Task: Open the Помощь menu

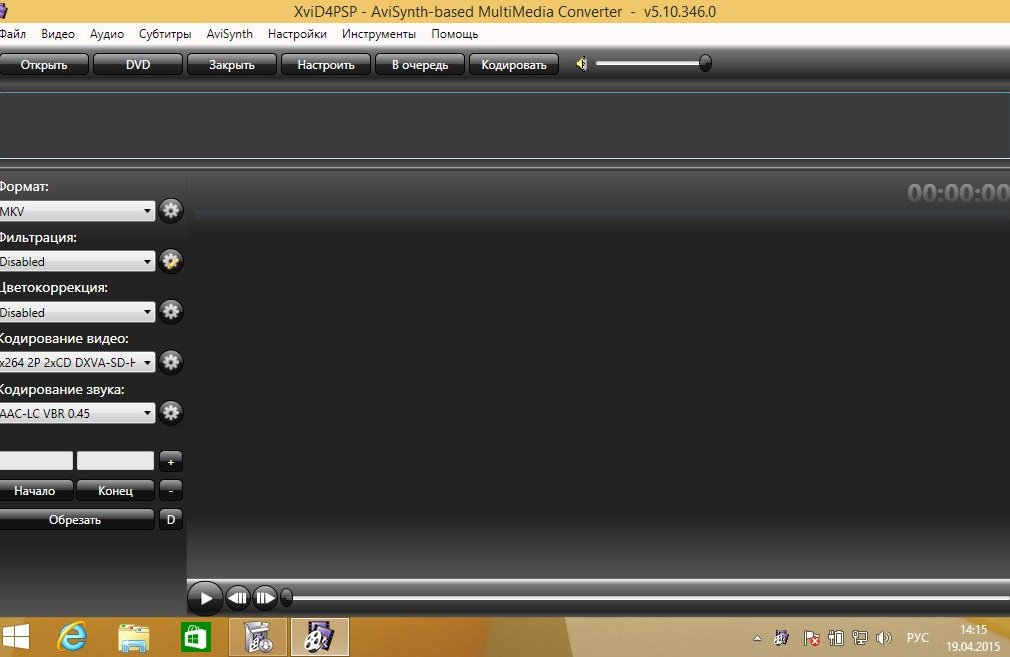Action: tap(455, 34)
